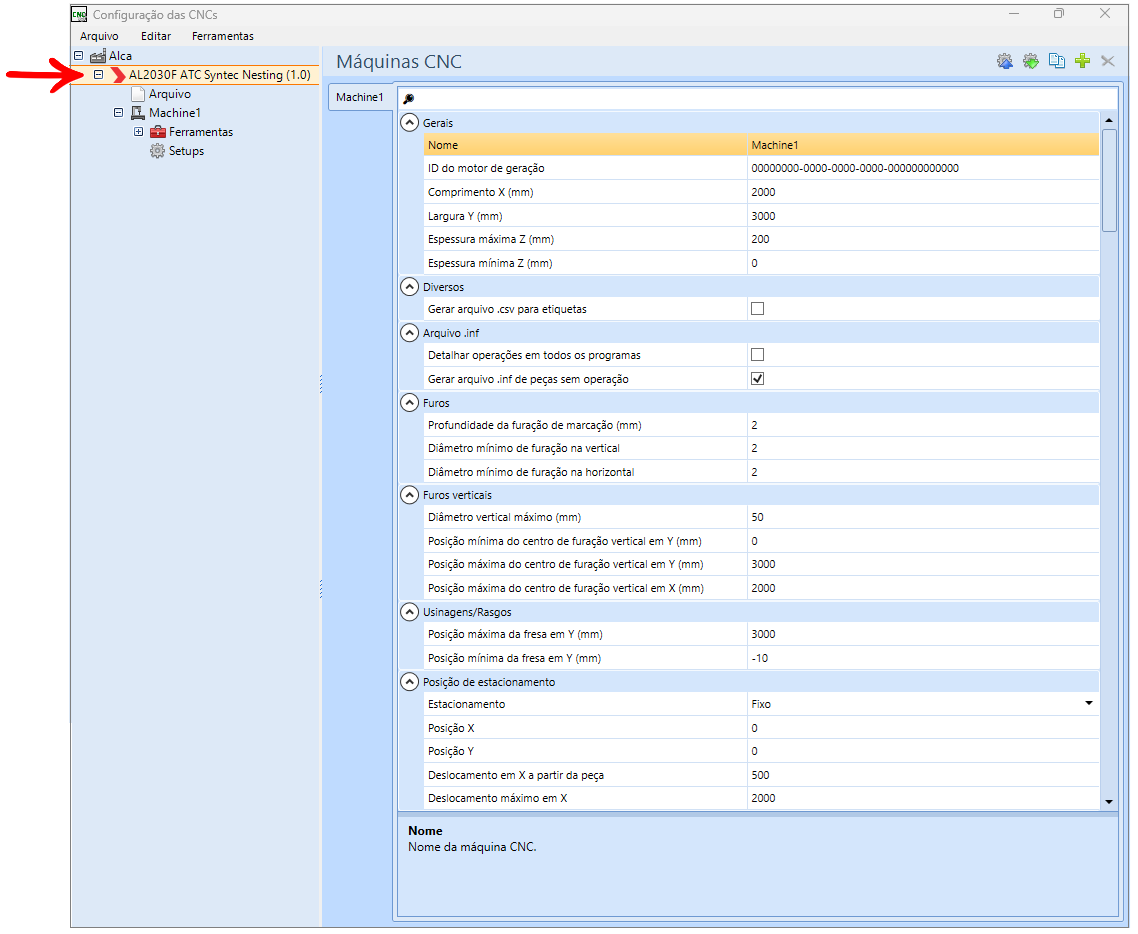Click the gear with blue up arrow icon
The width and height of the screenshot is (1138, 934).
pyautogui.click(x=1004, y=62)
